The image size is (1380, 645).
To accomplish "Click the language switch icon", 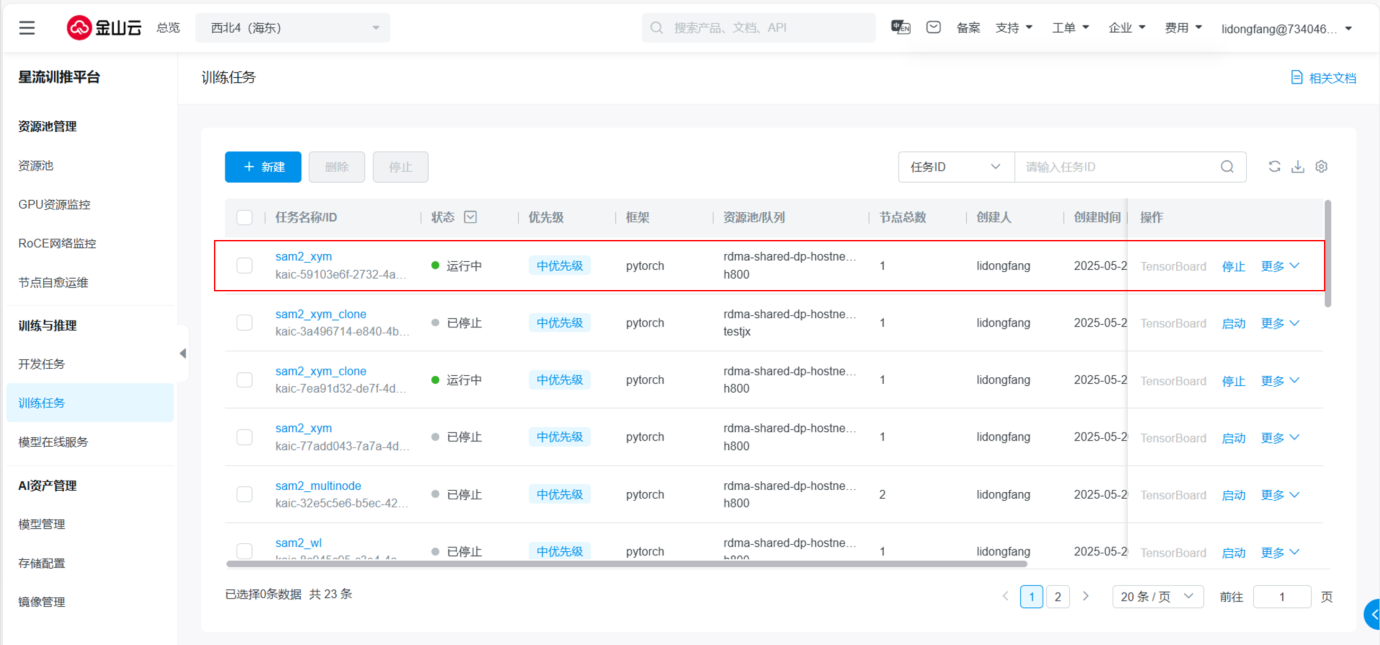I will [901, 28].
